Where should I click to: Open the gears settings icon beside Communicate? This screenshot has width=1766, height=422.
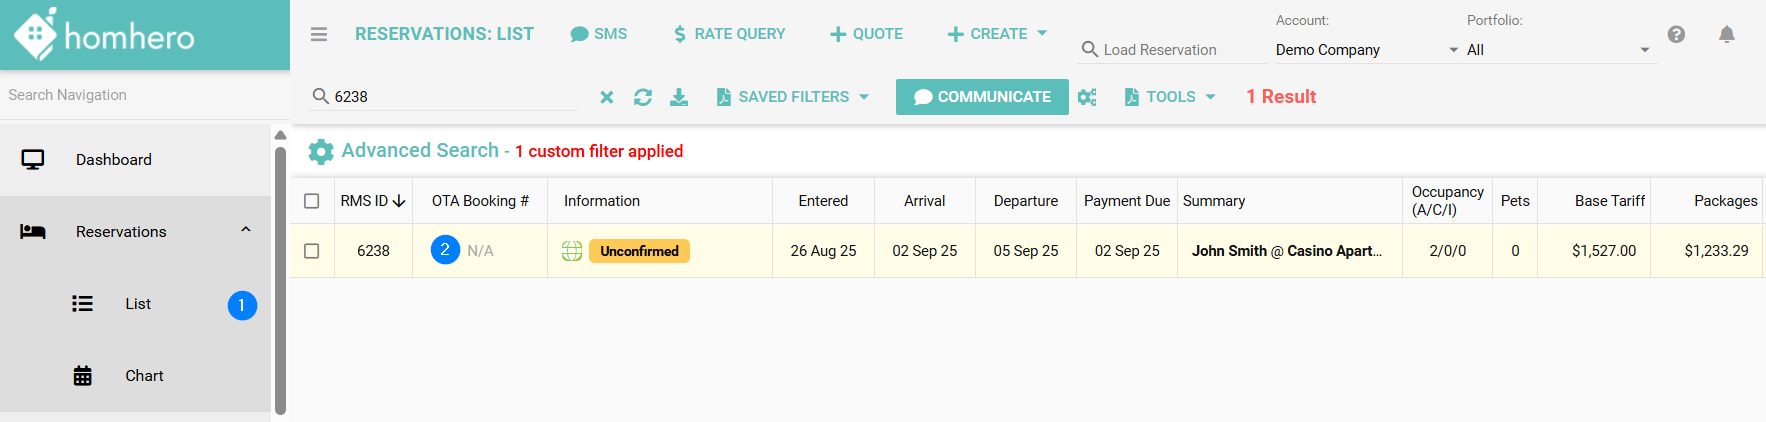[1088, 97]
